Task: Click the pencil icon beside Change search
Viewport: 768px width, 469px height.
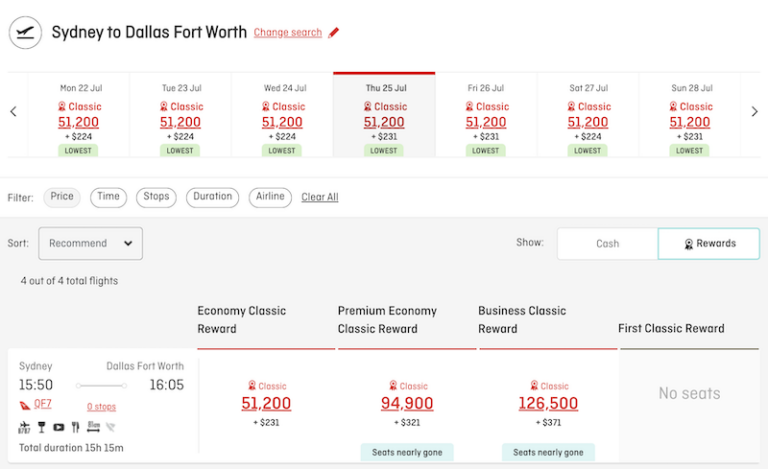Action: (x=334, y=33)
